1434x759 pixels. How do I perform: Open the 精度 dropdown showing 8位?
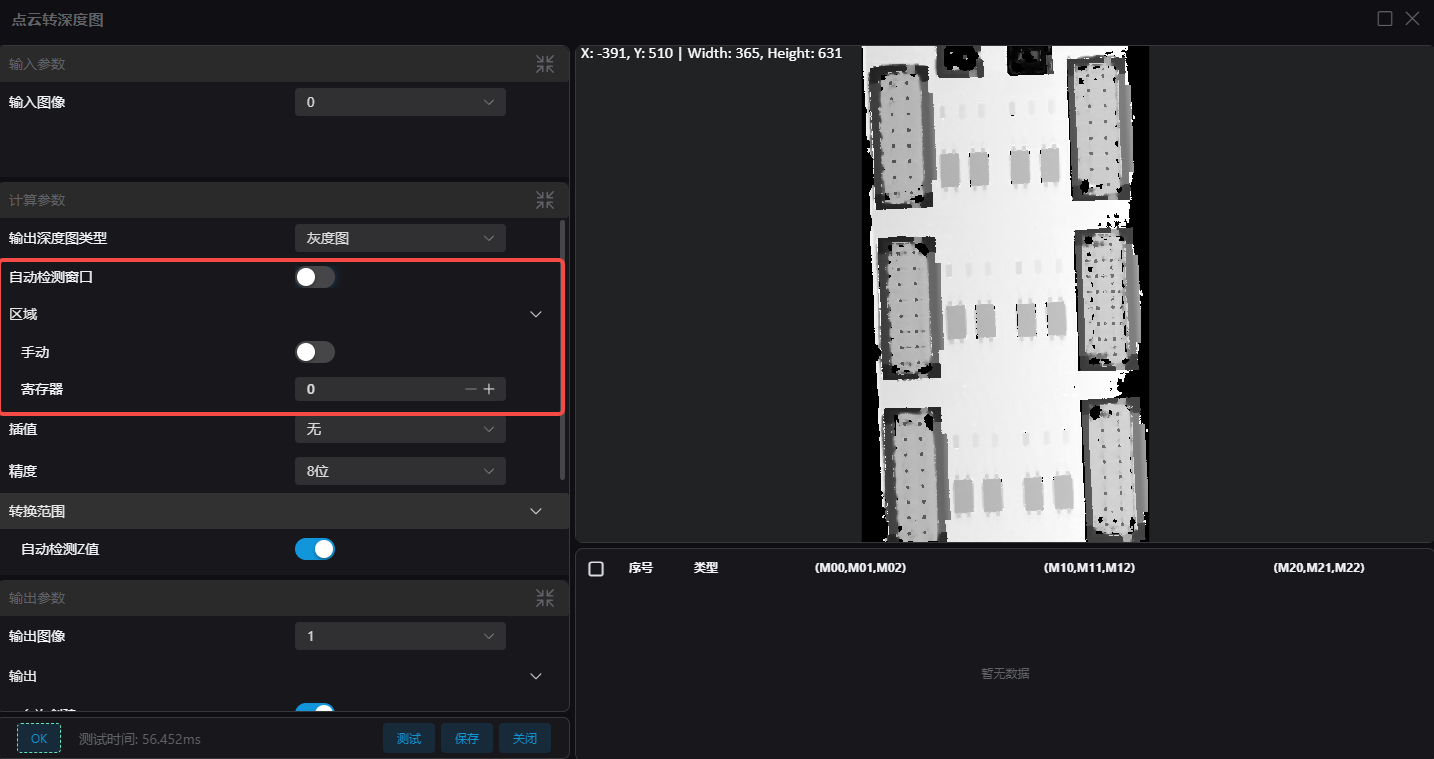click(400, 471)
